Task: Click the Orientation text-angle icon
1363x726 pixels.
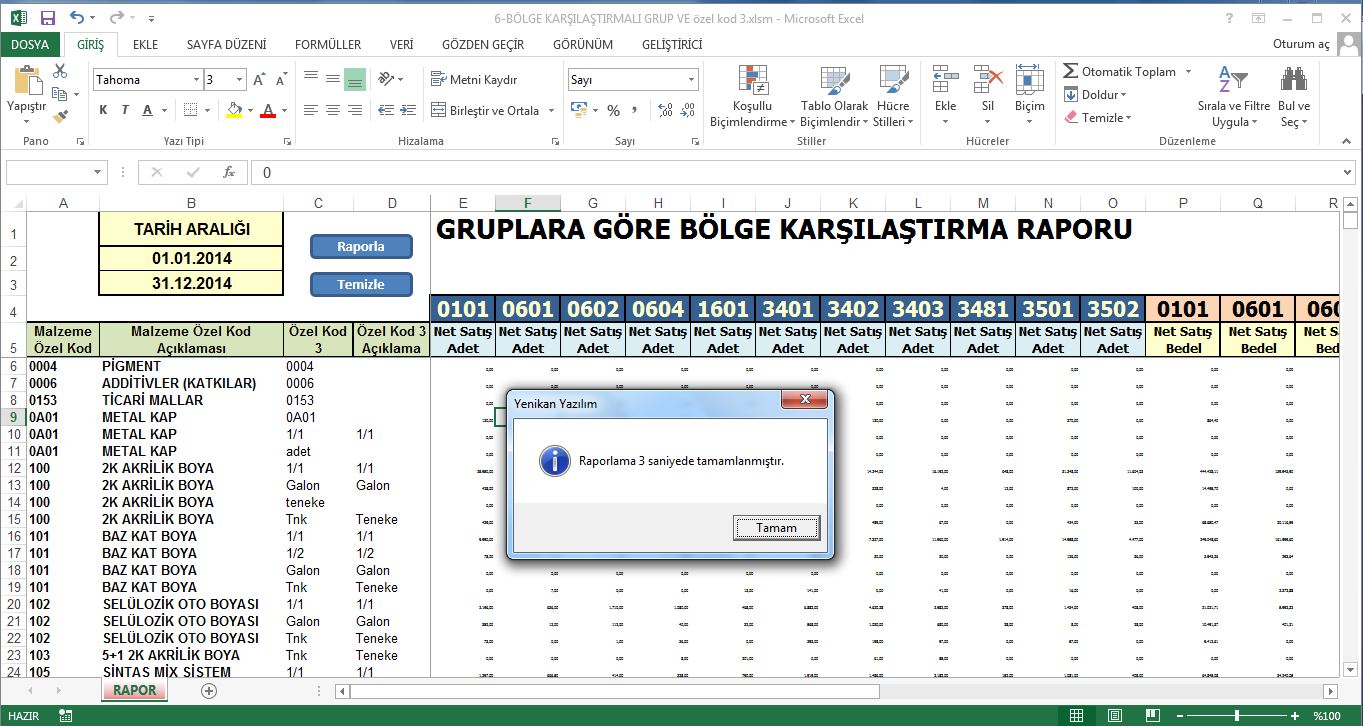Action: coord(388,79)
